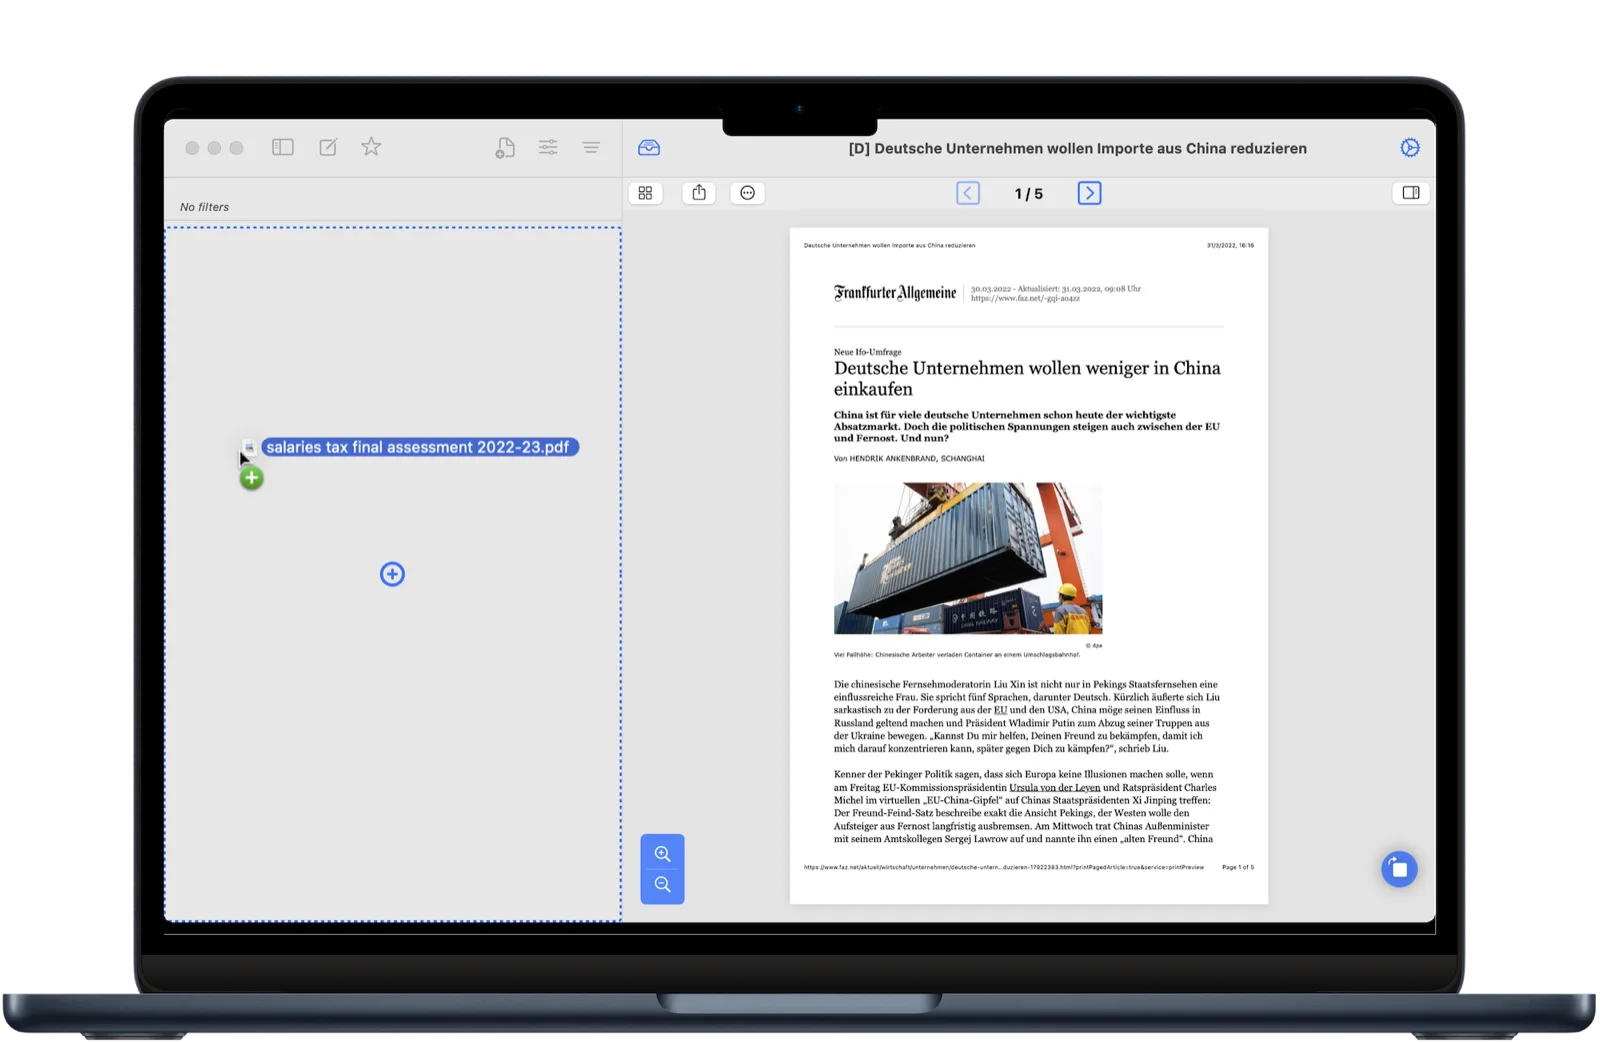Click the document title in header
This screenshot has width=1600, height=1043.
[1077, 148]
